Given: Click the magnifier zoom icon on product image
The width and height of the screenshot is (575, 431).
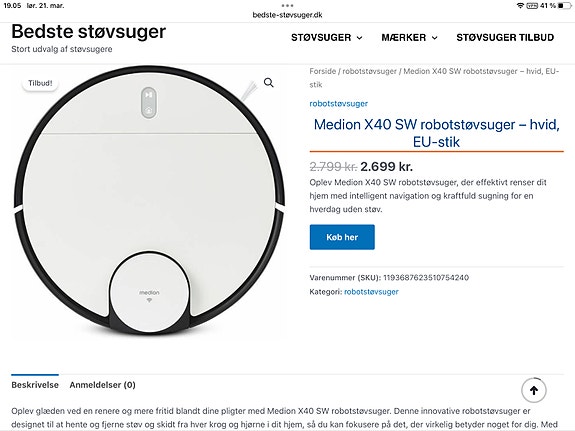Looking at the screenshot, I should (268, 83).
